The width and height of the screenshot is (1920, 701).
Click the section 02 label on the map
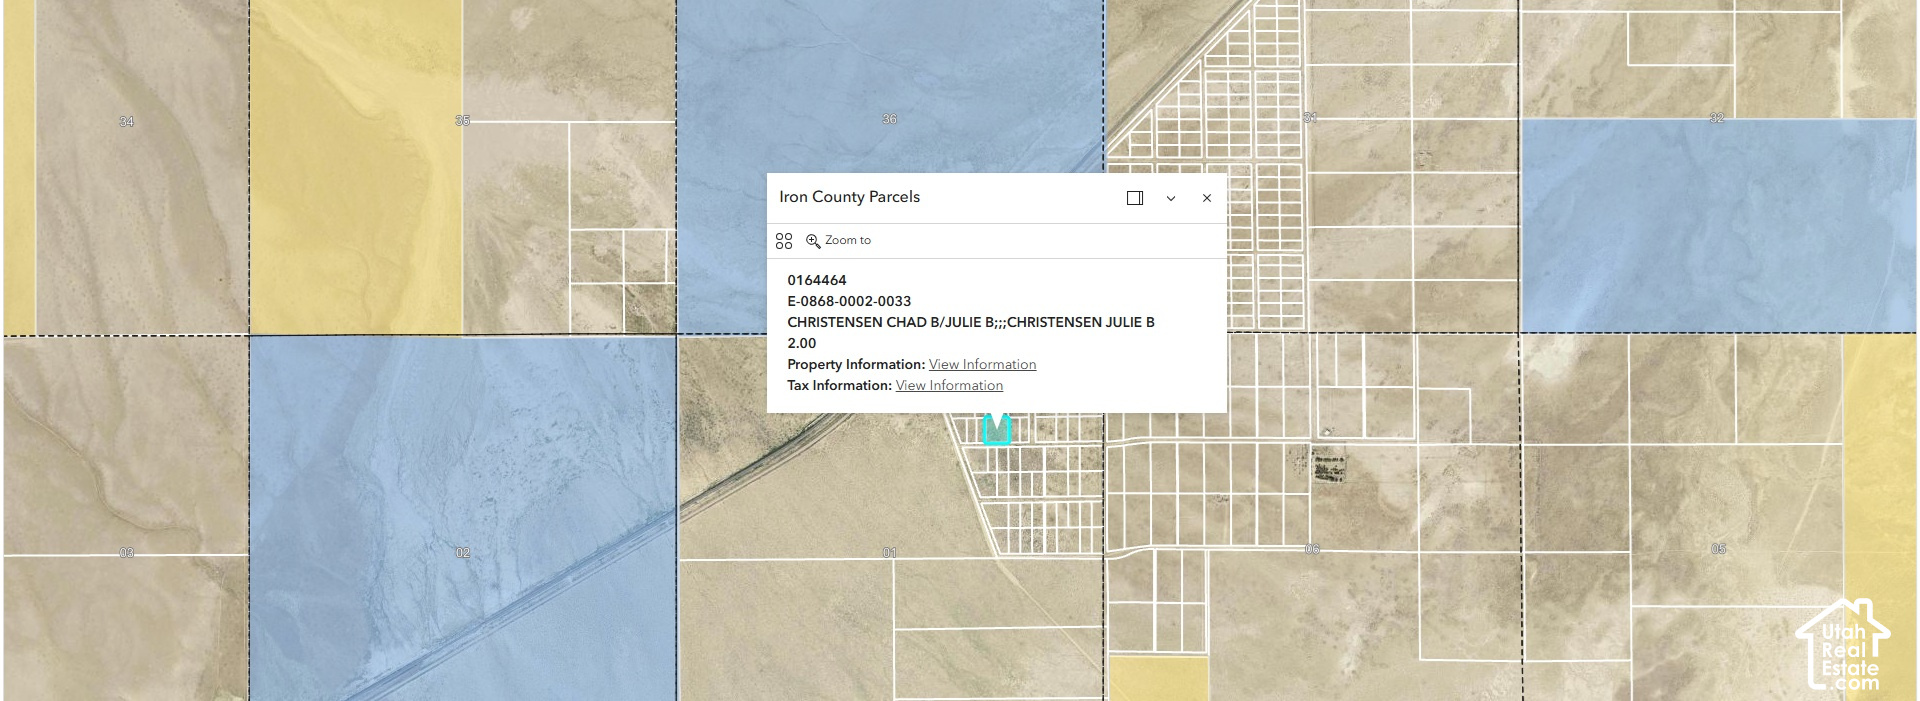click(x=463, y=553)
